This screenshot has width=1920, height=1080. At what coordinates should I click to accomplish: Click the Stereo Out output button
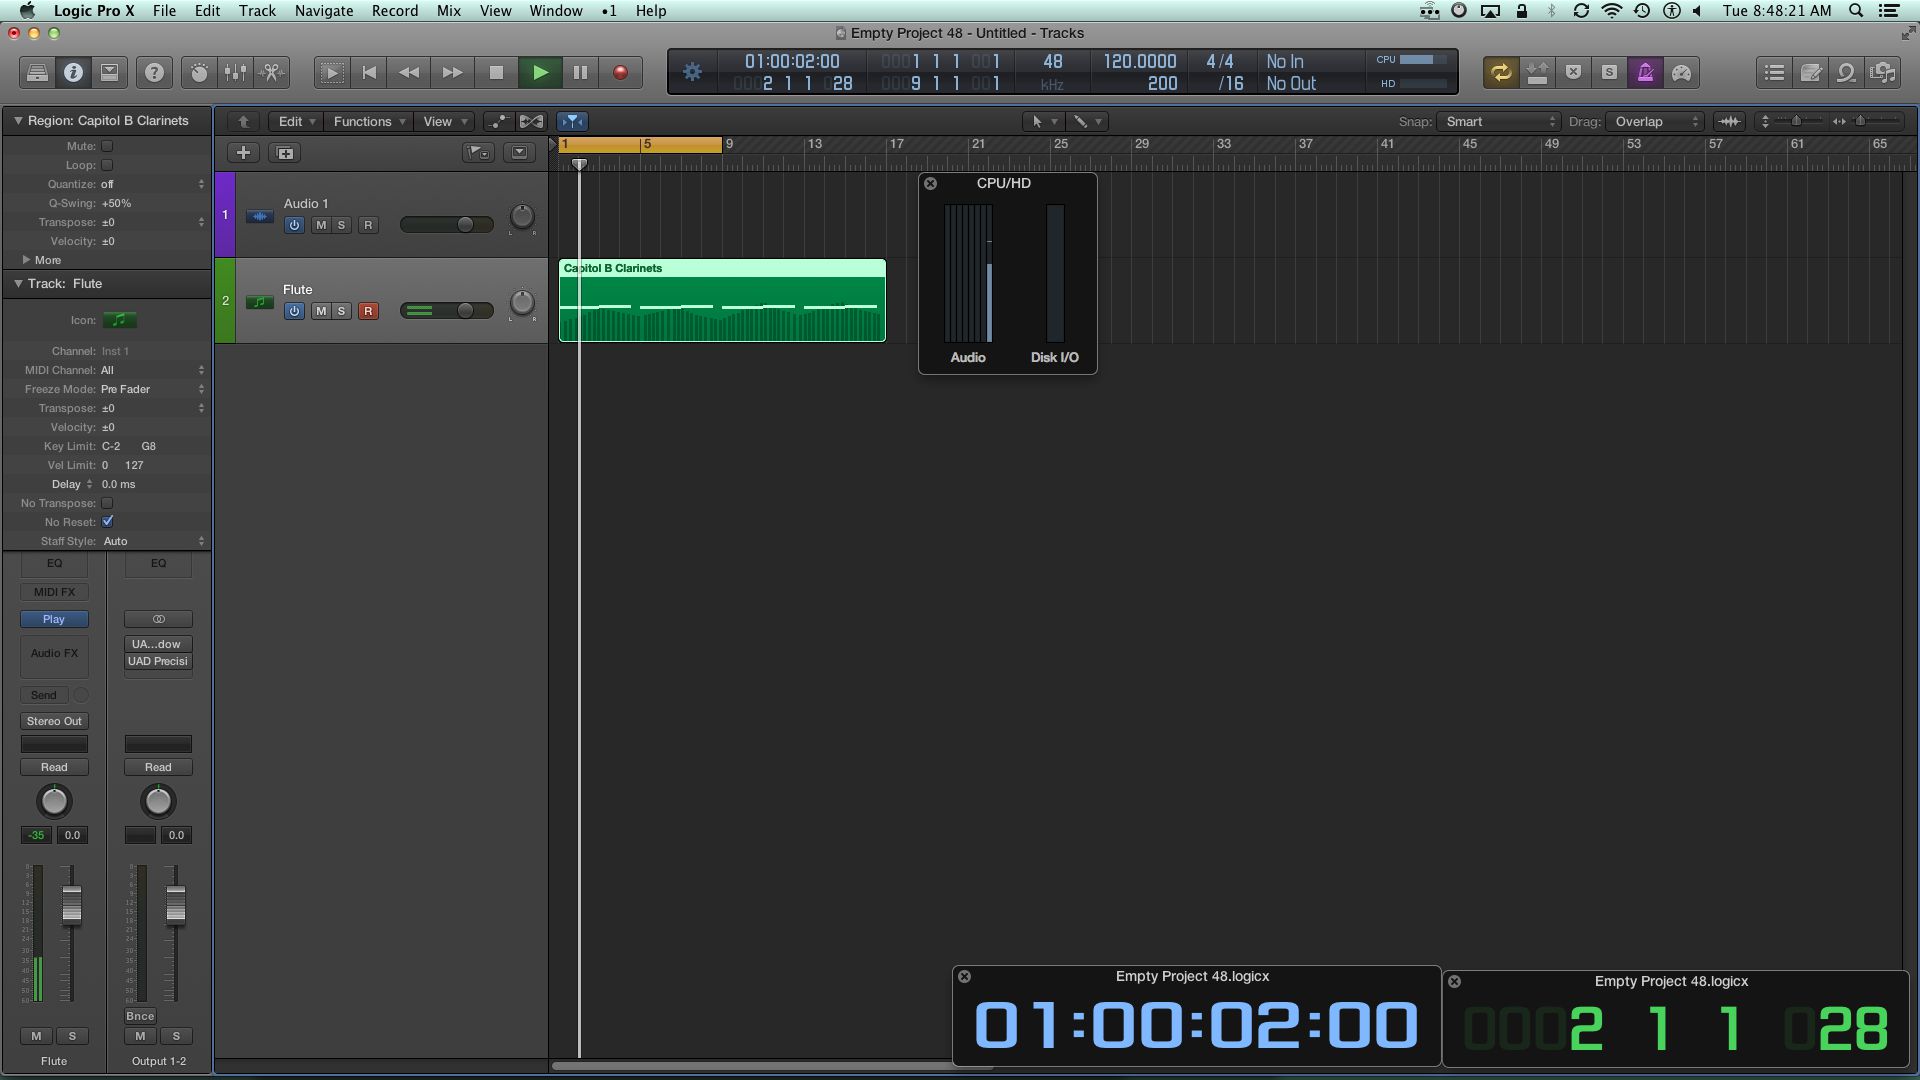[54, 721]
